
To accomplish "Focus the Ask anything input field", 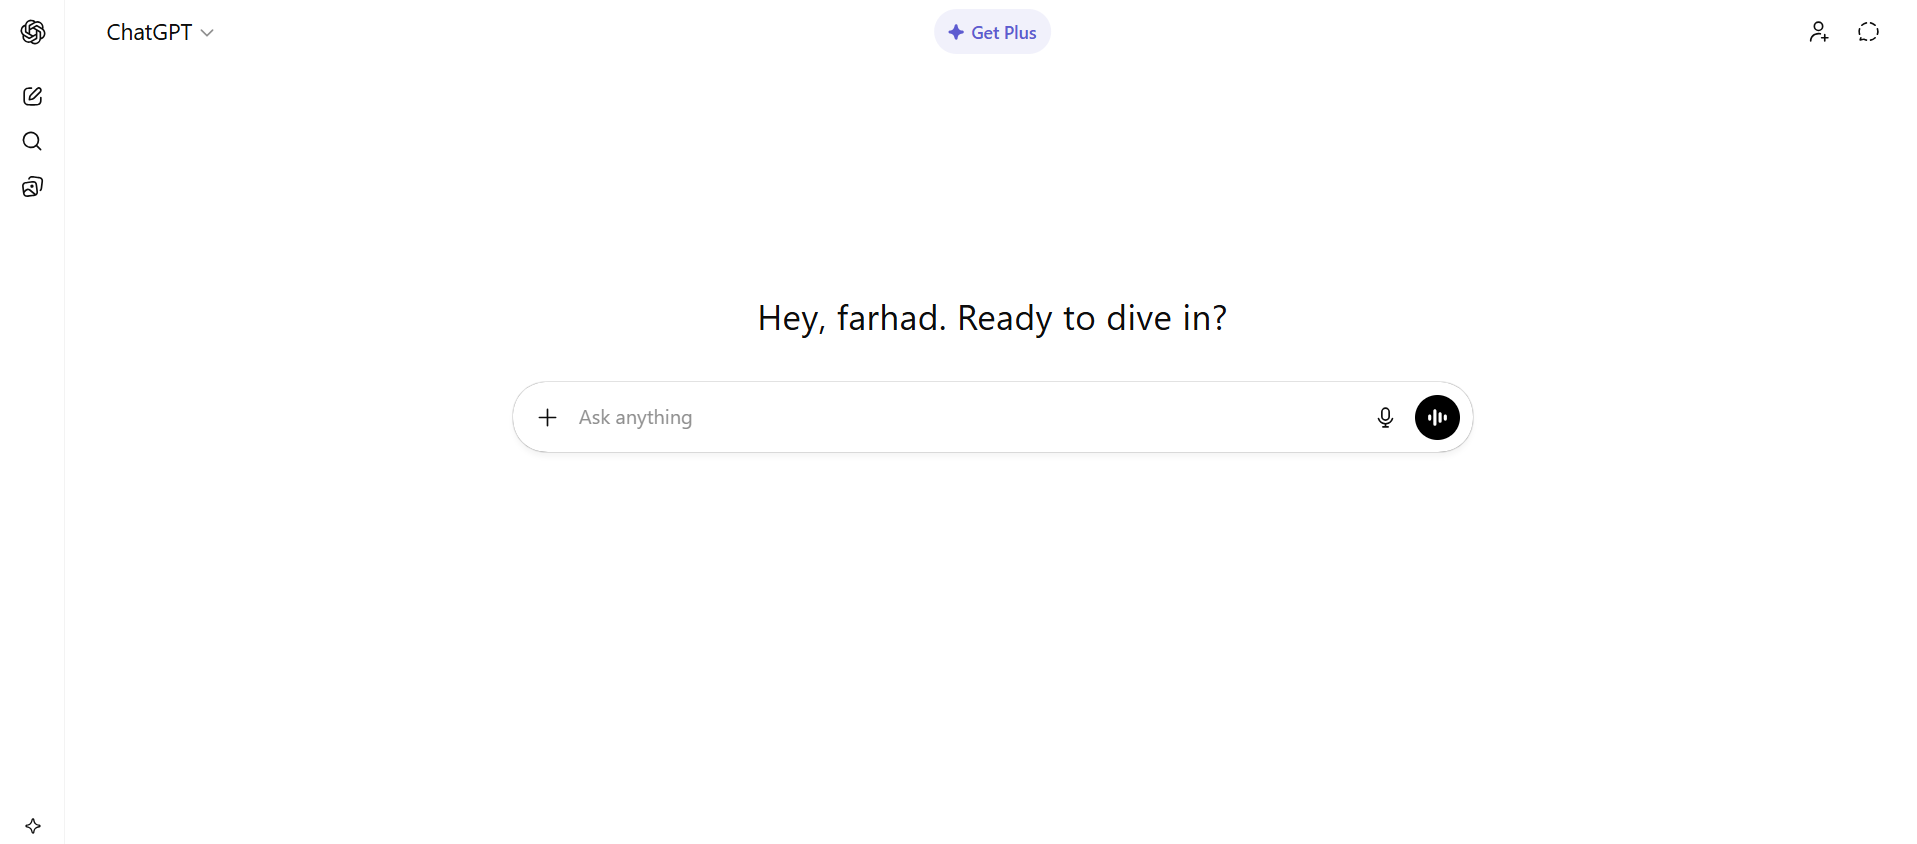I will 960,417.
